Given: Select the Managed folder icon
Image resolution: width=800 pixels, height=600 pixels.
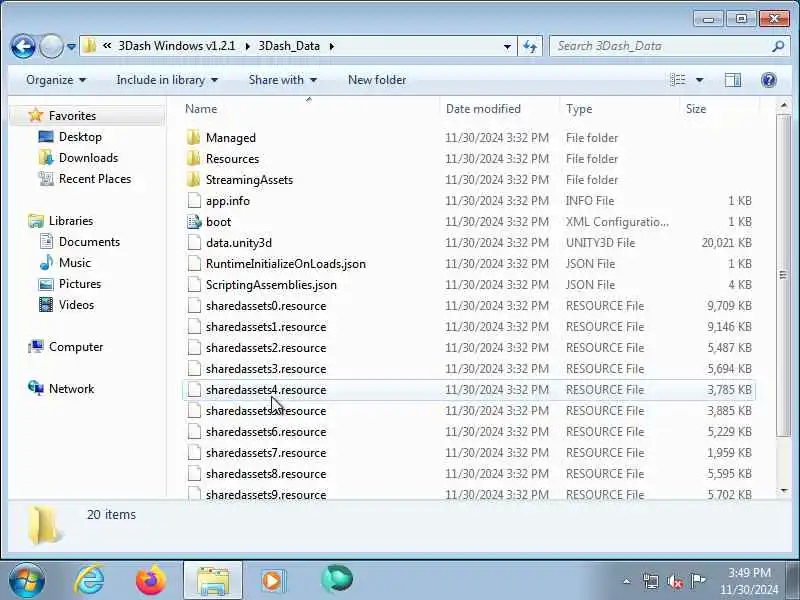Looking at the screenshot, I should pos(193,138).
